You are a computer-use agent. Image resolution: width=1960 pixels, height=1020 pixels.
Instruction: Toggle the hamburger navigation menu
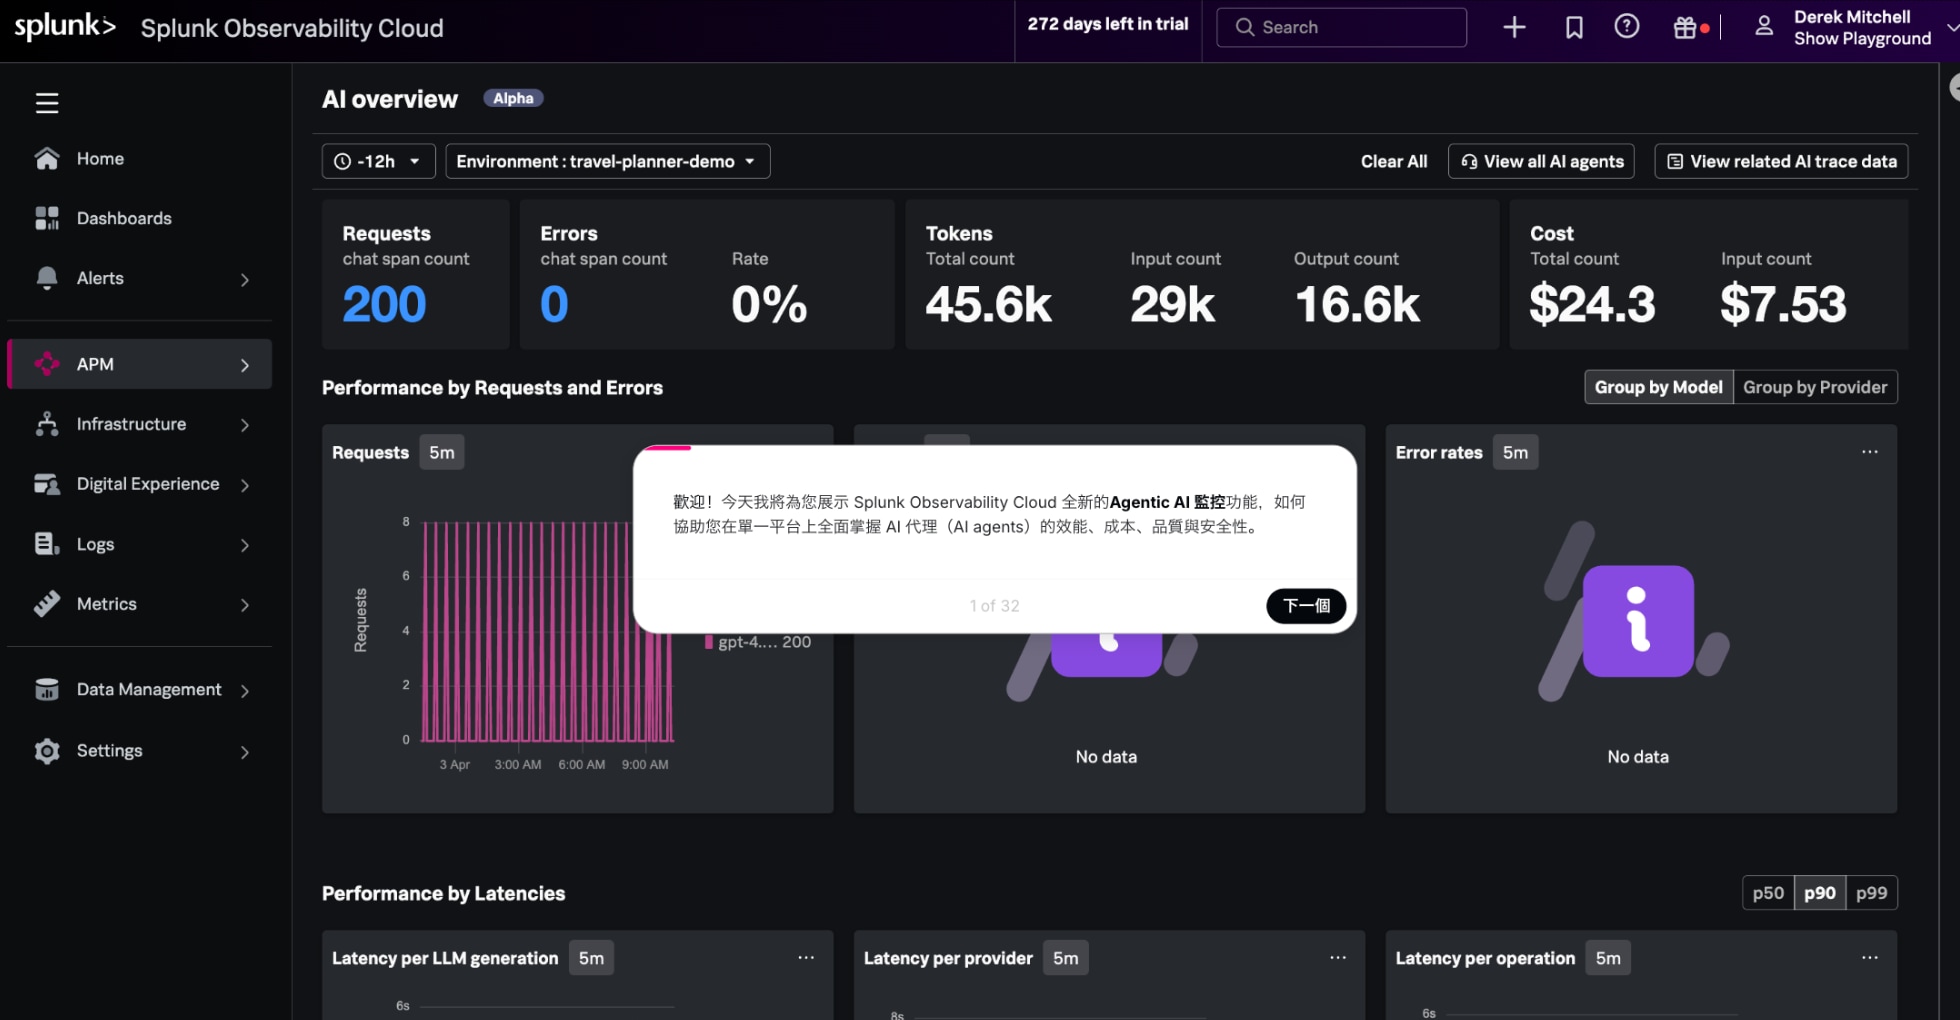coord(47,103)
